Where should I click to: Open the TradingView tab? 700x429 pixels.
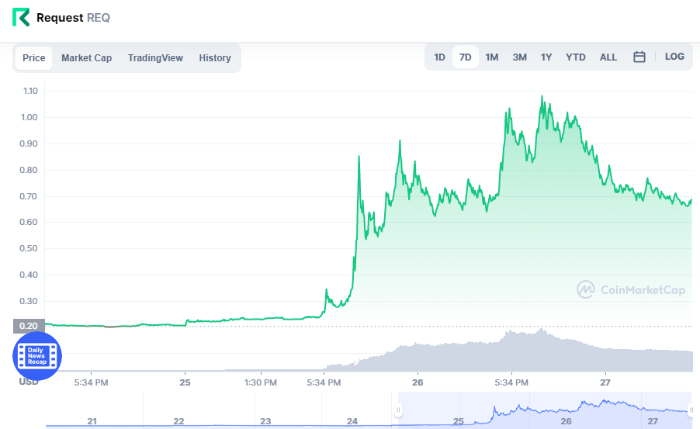click(x=155, y=58)
